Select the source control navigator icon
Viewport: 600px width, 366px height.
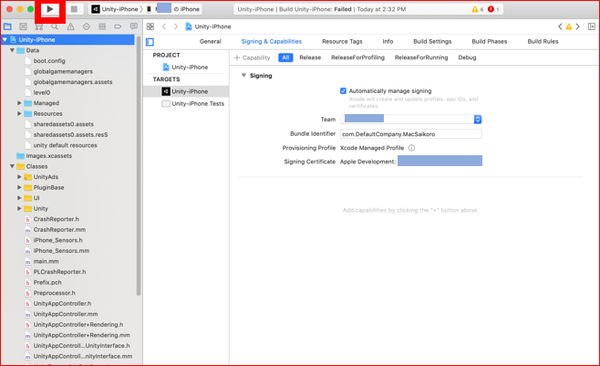pyautogui.click(x=23, y=26)
